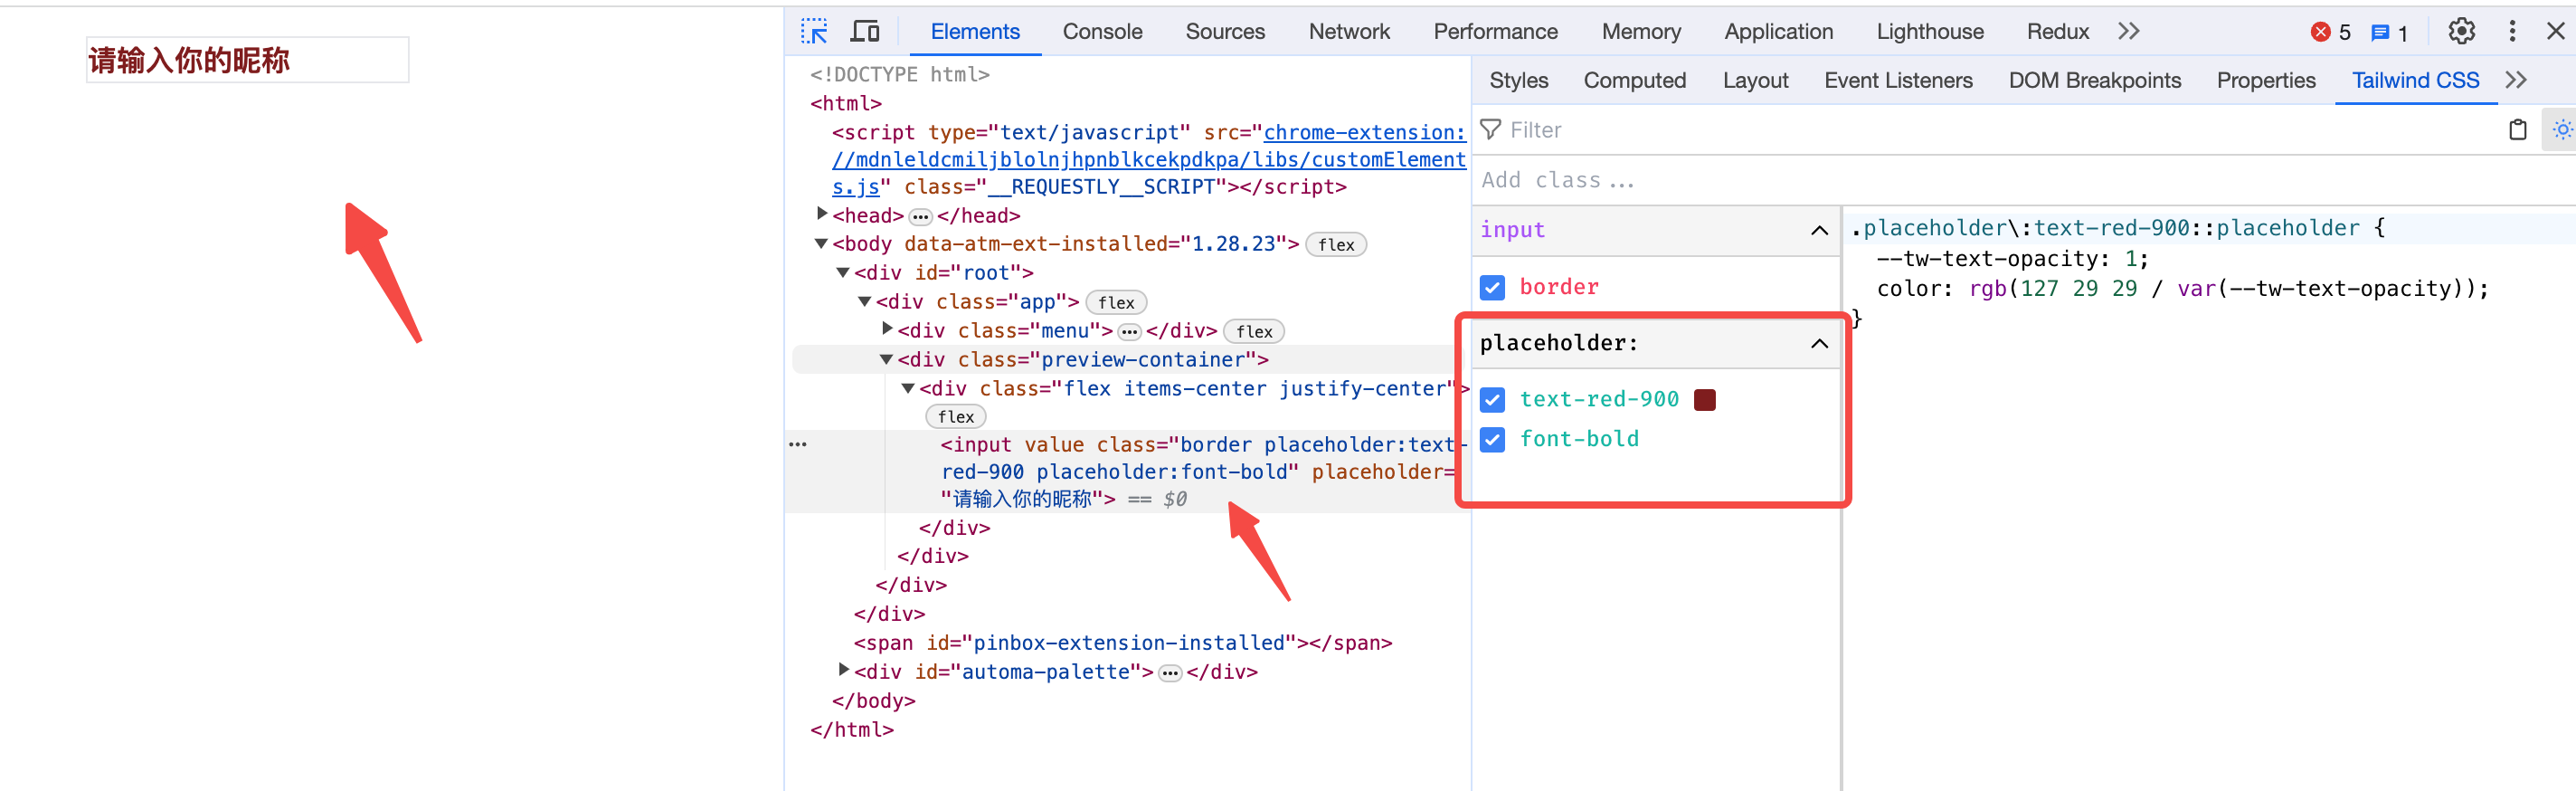
Task: Click the clipboard copy icon
Action: (2517, 130)
